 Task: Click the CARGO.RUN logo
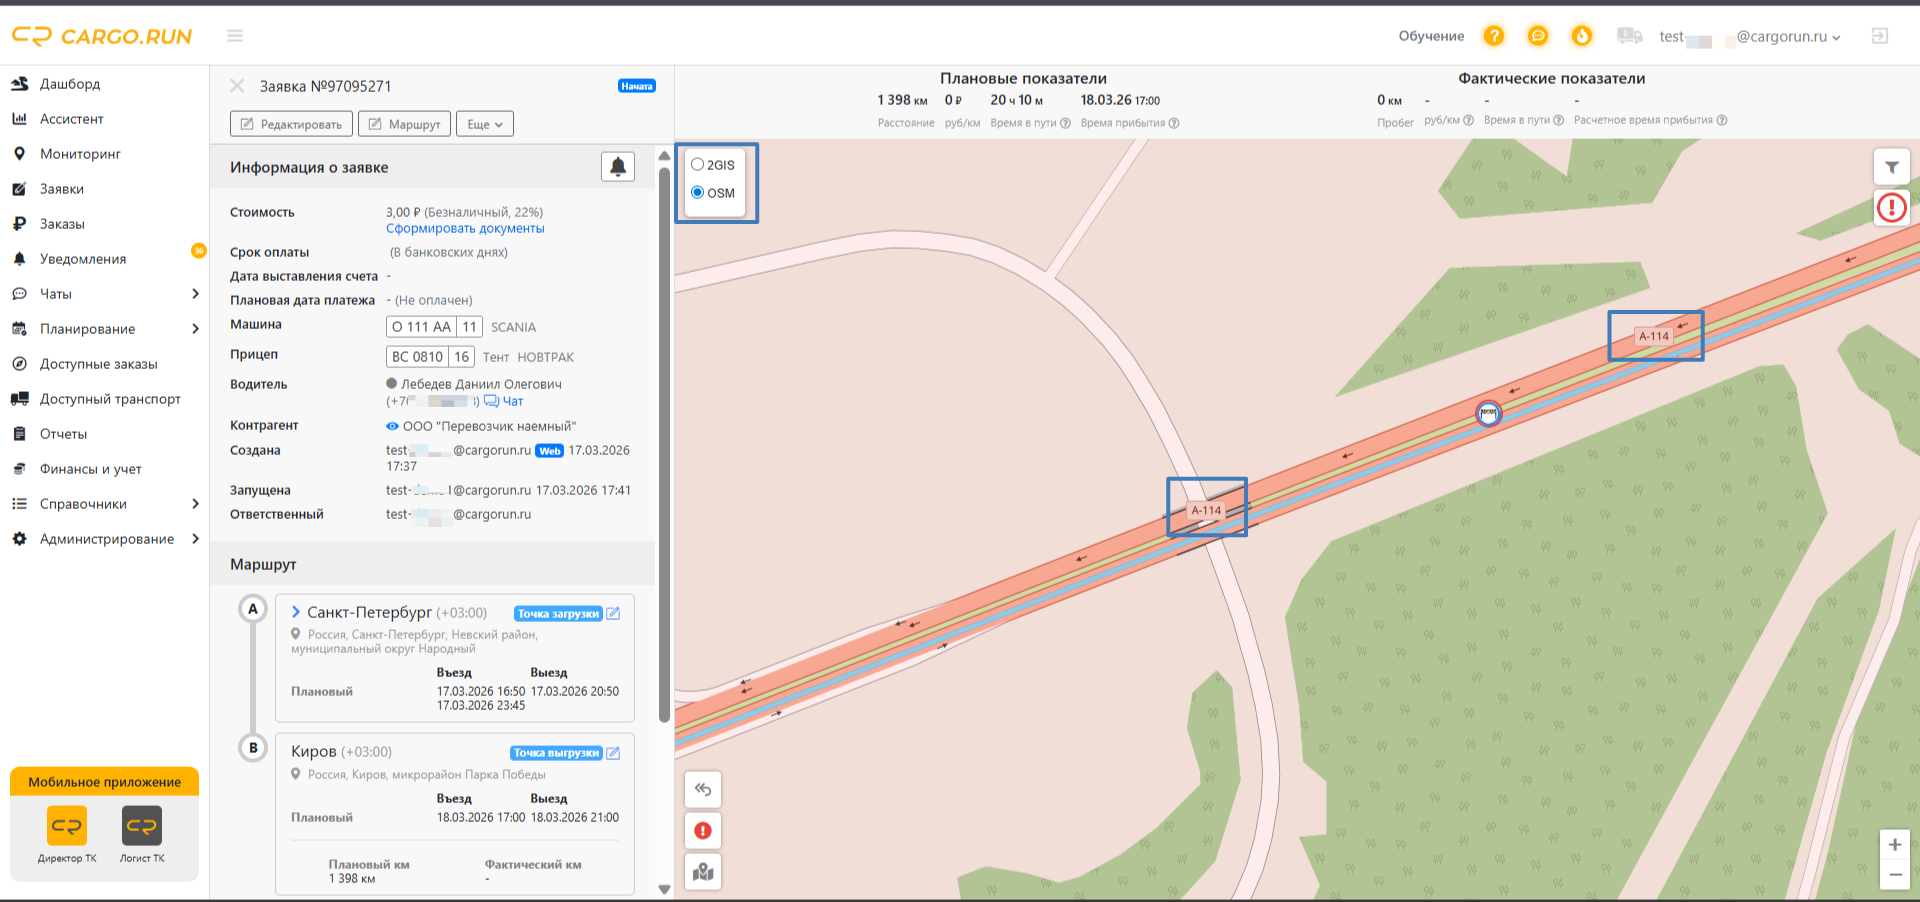coord(101,36)
